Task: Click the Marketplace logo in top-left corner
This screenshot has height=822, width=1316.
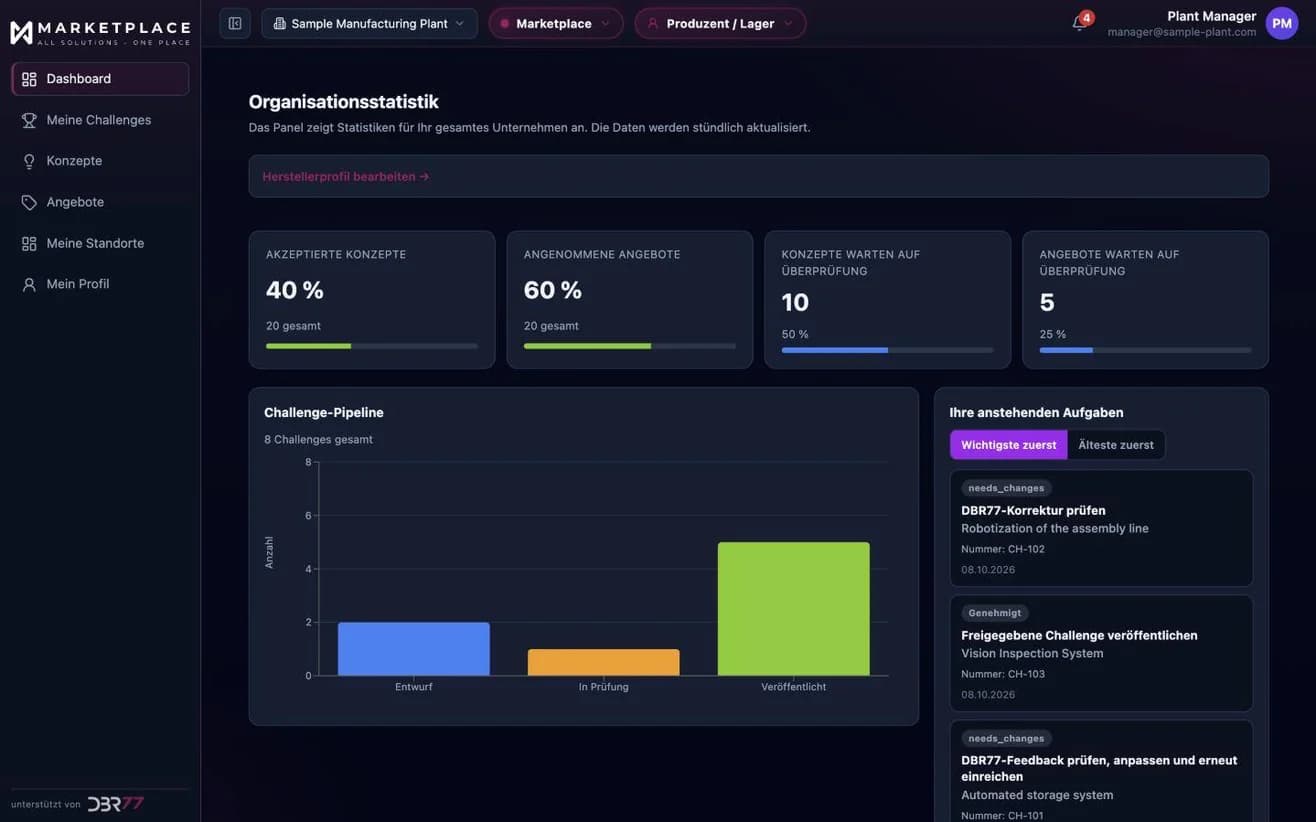Action: [x=99, y=32]
